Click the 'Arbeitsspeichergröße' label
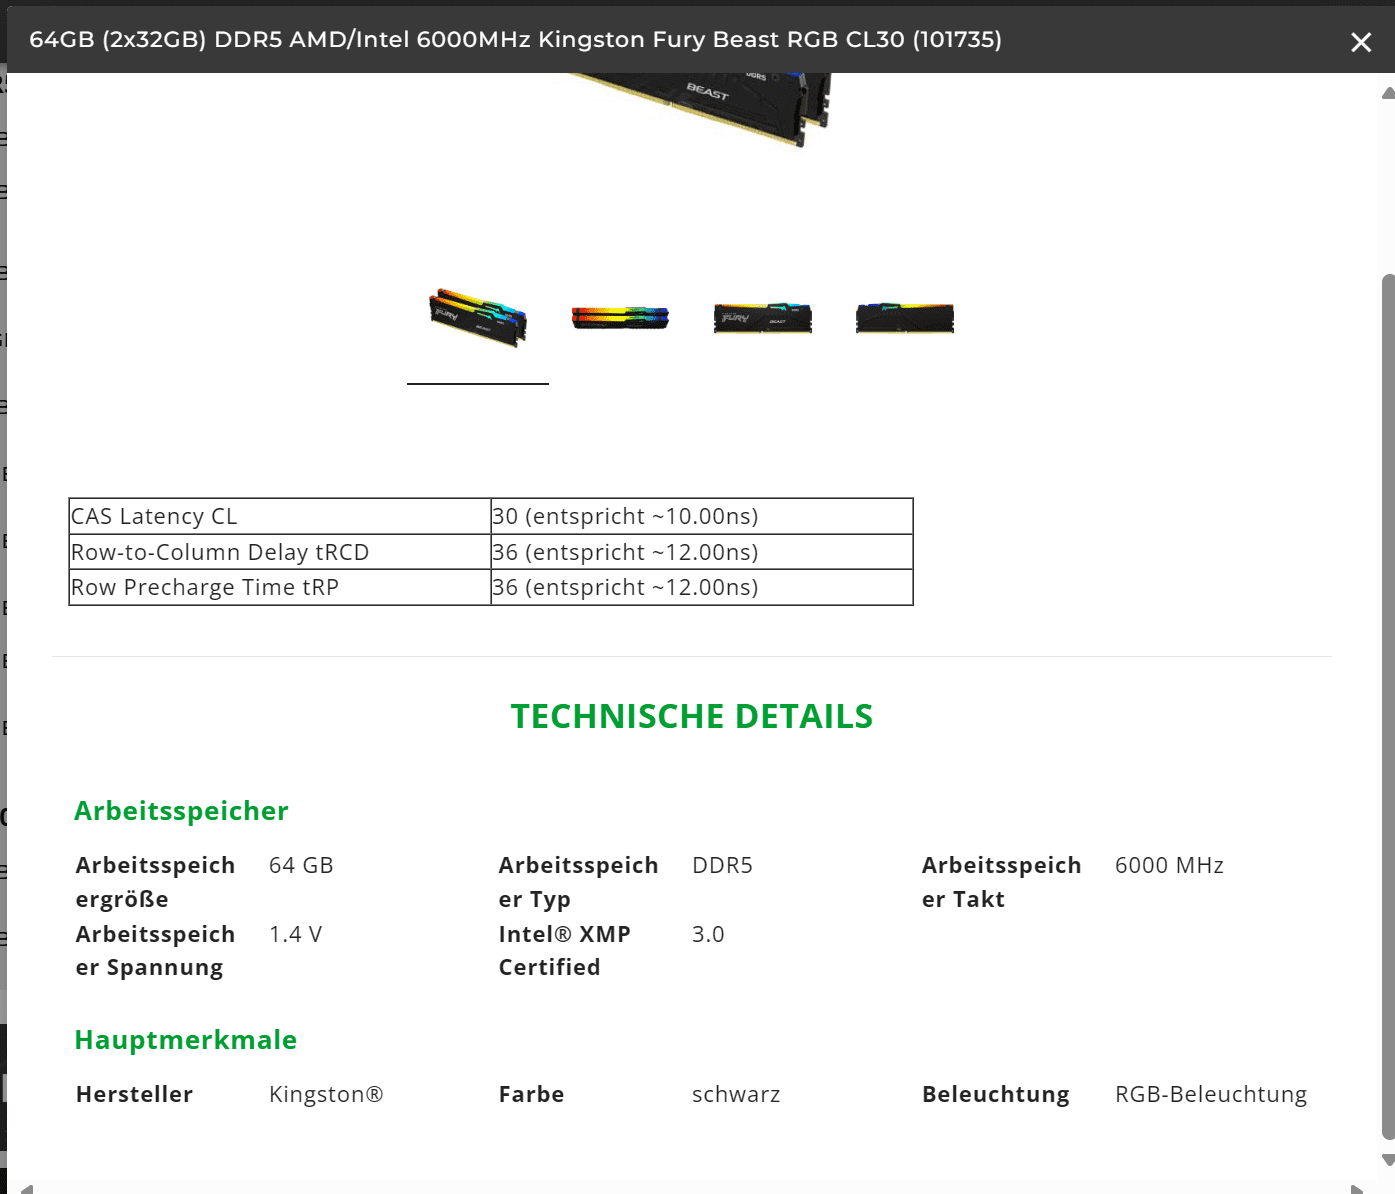1395x1194 pixels. click(155, 882)
